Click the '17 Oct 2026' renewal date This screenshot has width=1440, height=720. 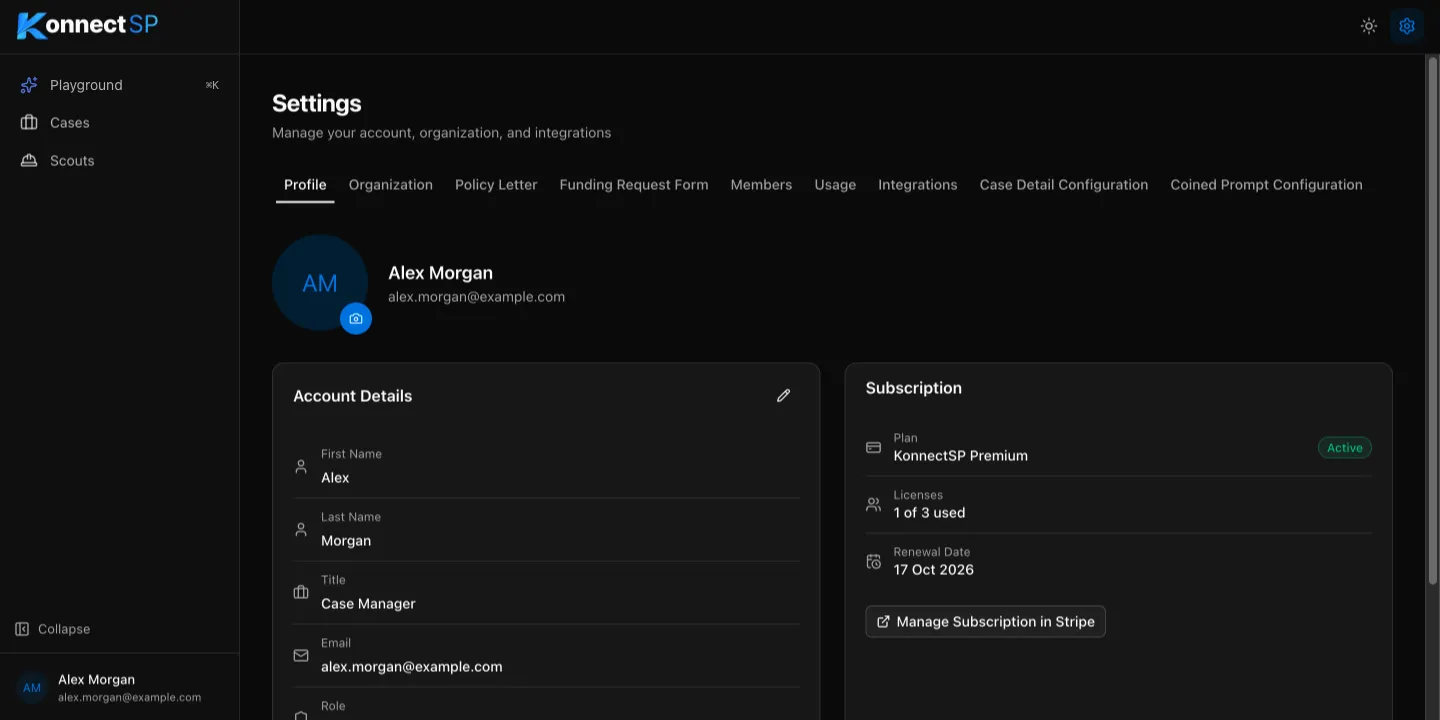pyautogui.click(x=934, y=570)
